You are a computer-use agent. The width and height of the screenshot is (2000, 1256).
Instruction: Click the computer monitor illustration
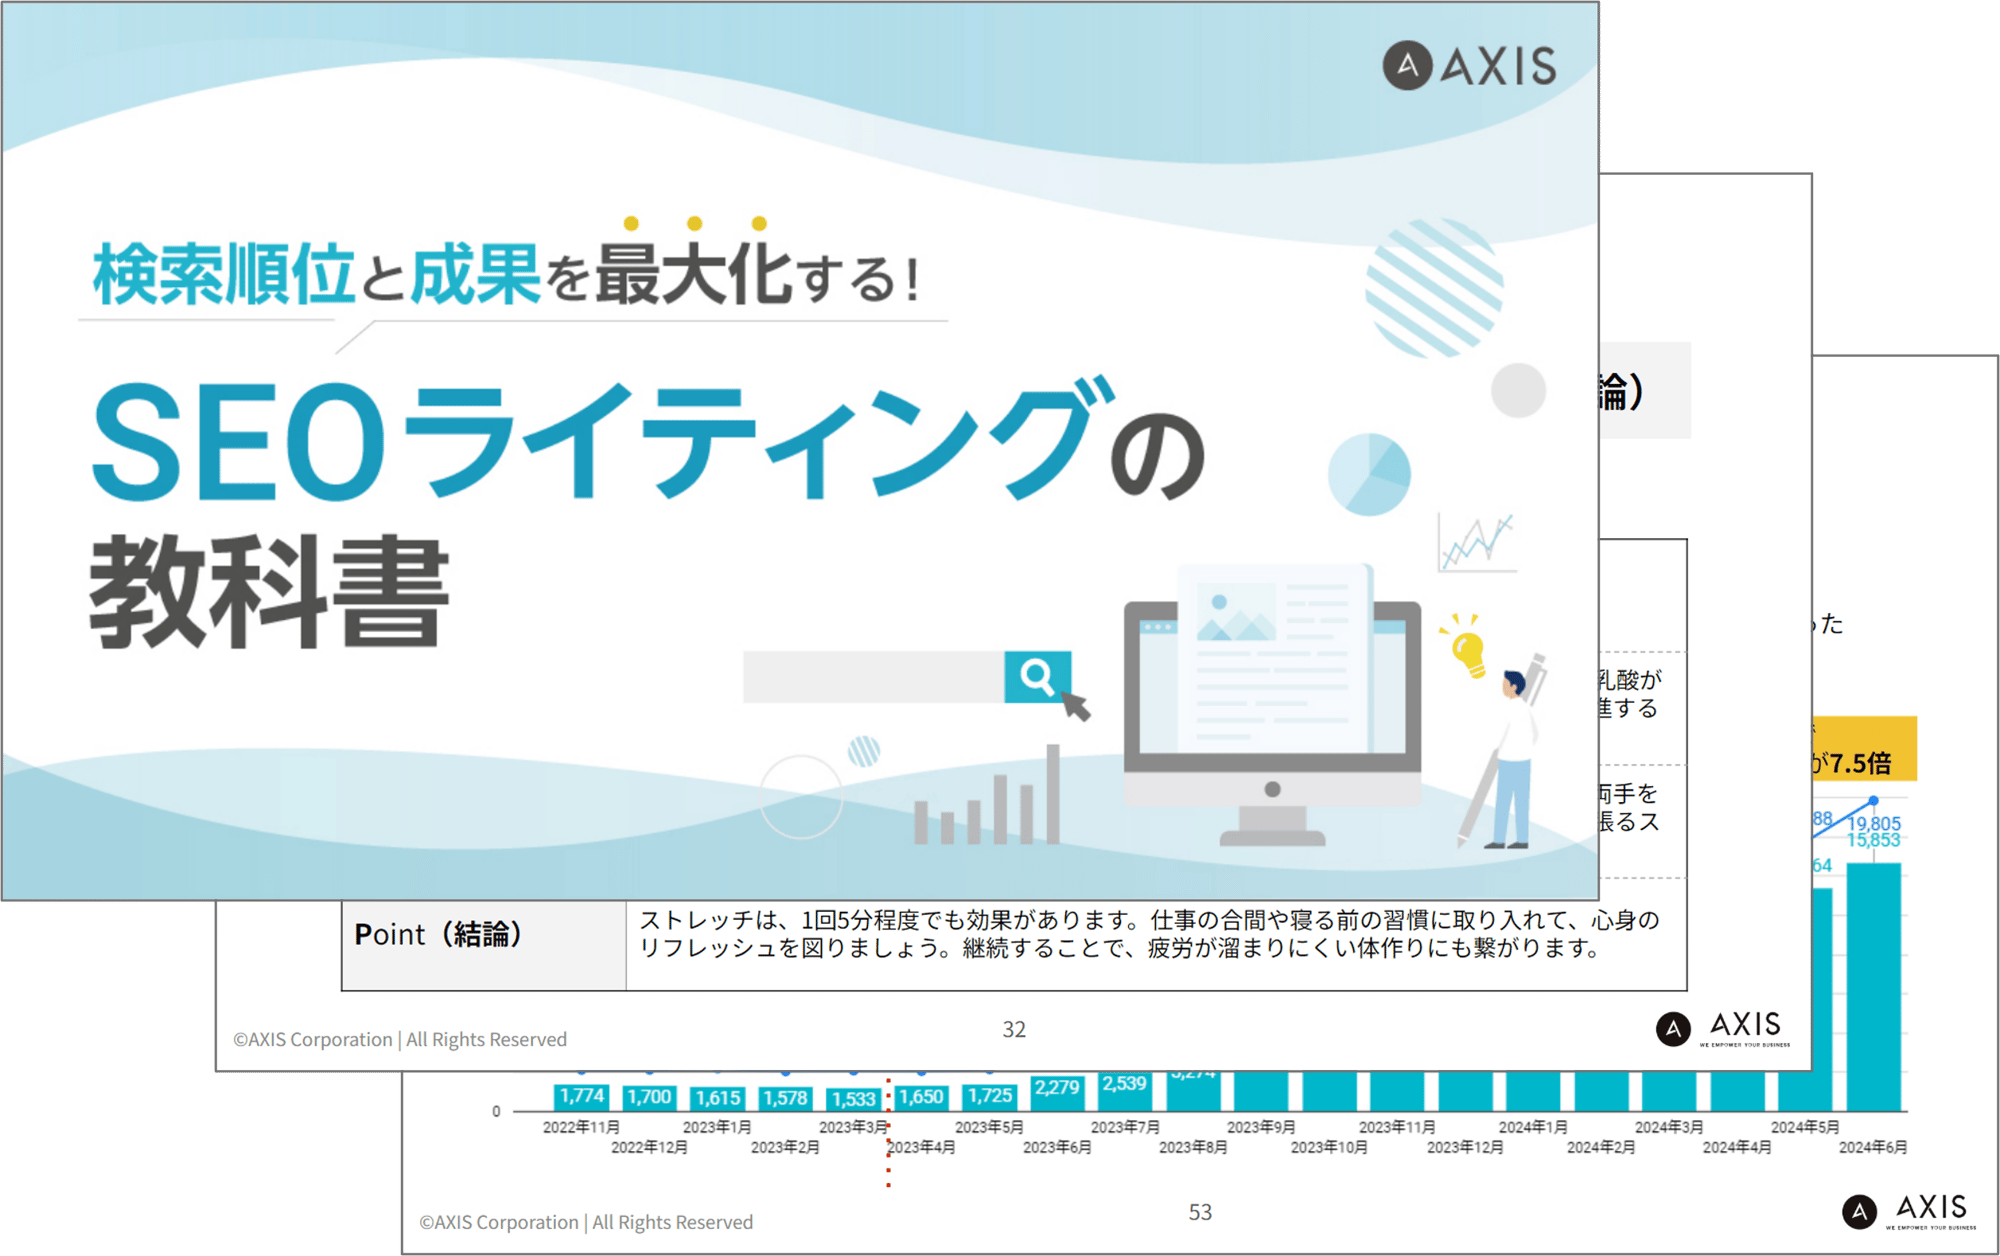point(1272,707)
